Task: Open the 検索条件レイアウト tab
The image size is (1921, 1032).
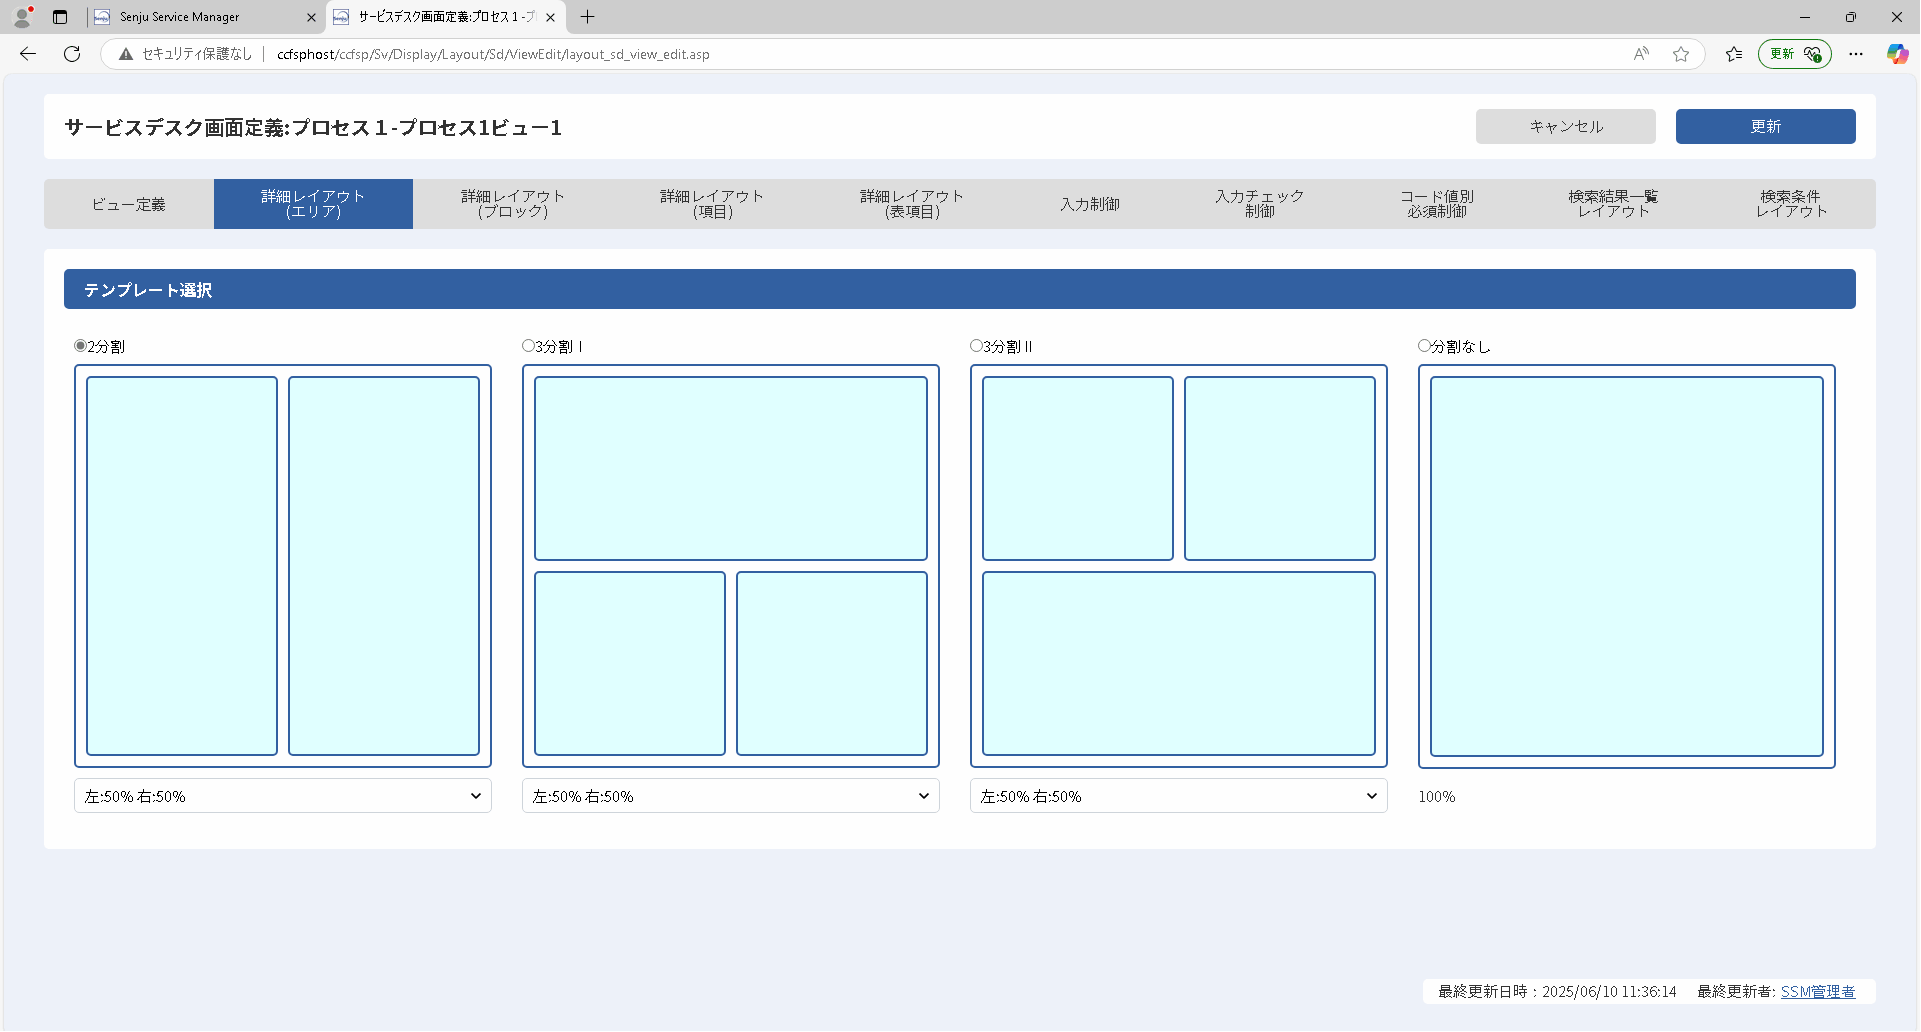Action: click(1791, 204)
